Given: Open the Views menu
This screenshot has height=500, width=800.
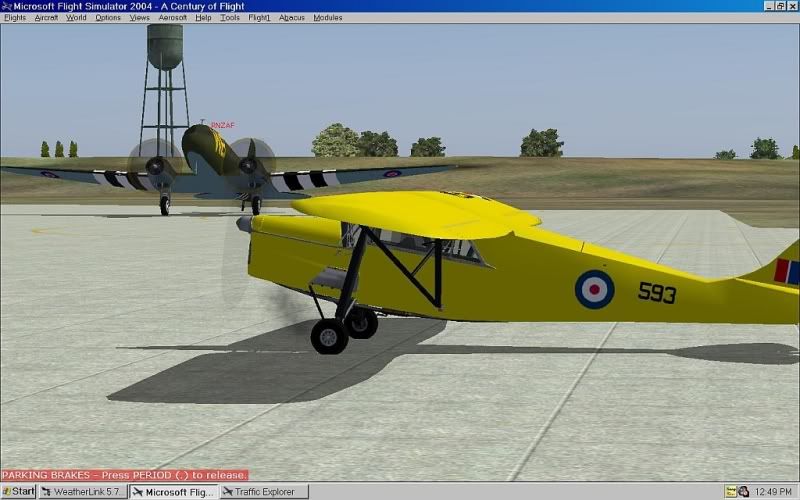Looking at the screenshot, I should coord(139,18).
